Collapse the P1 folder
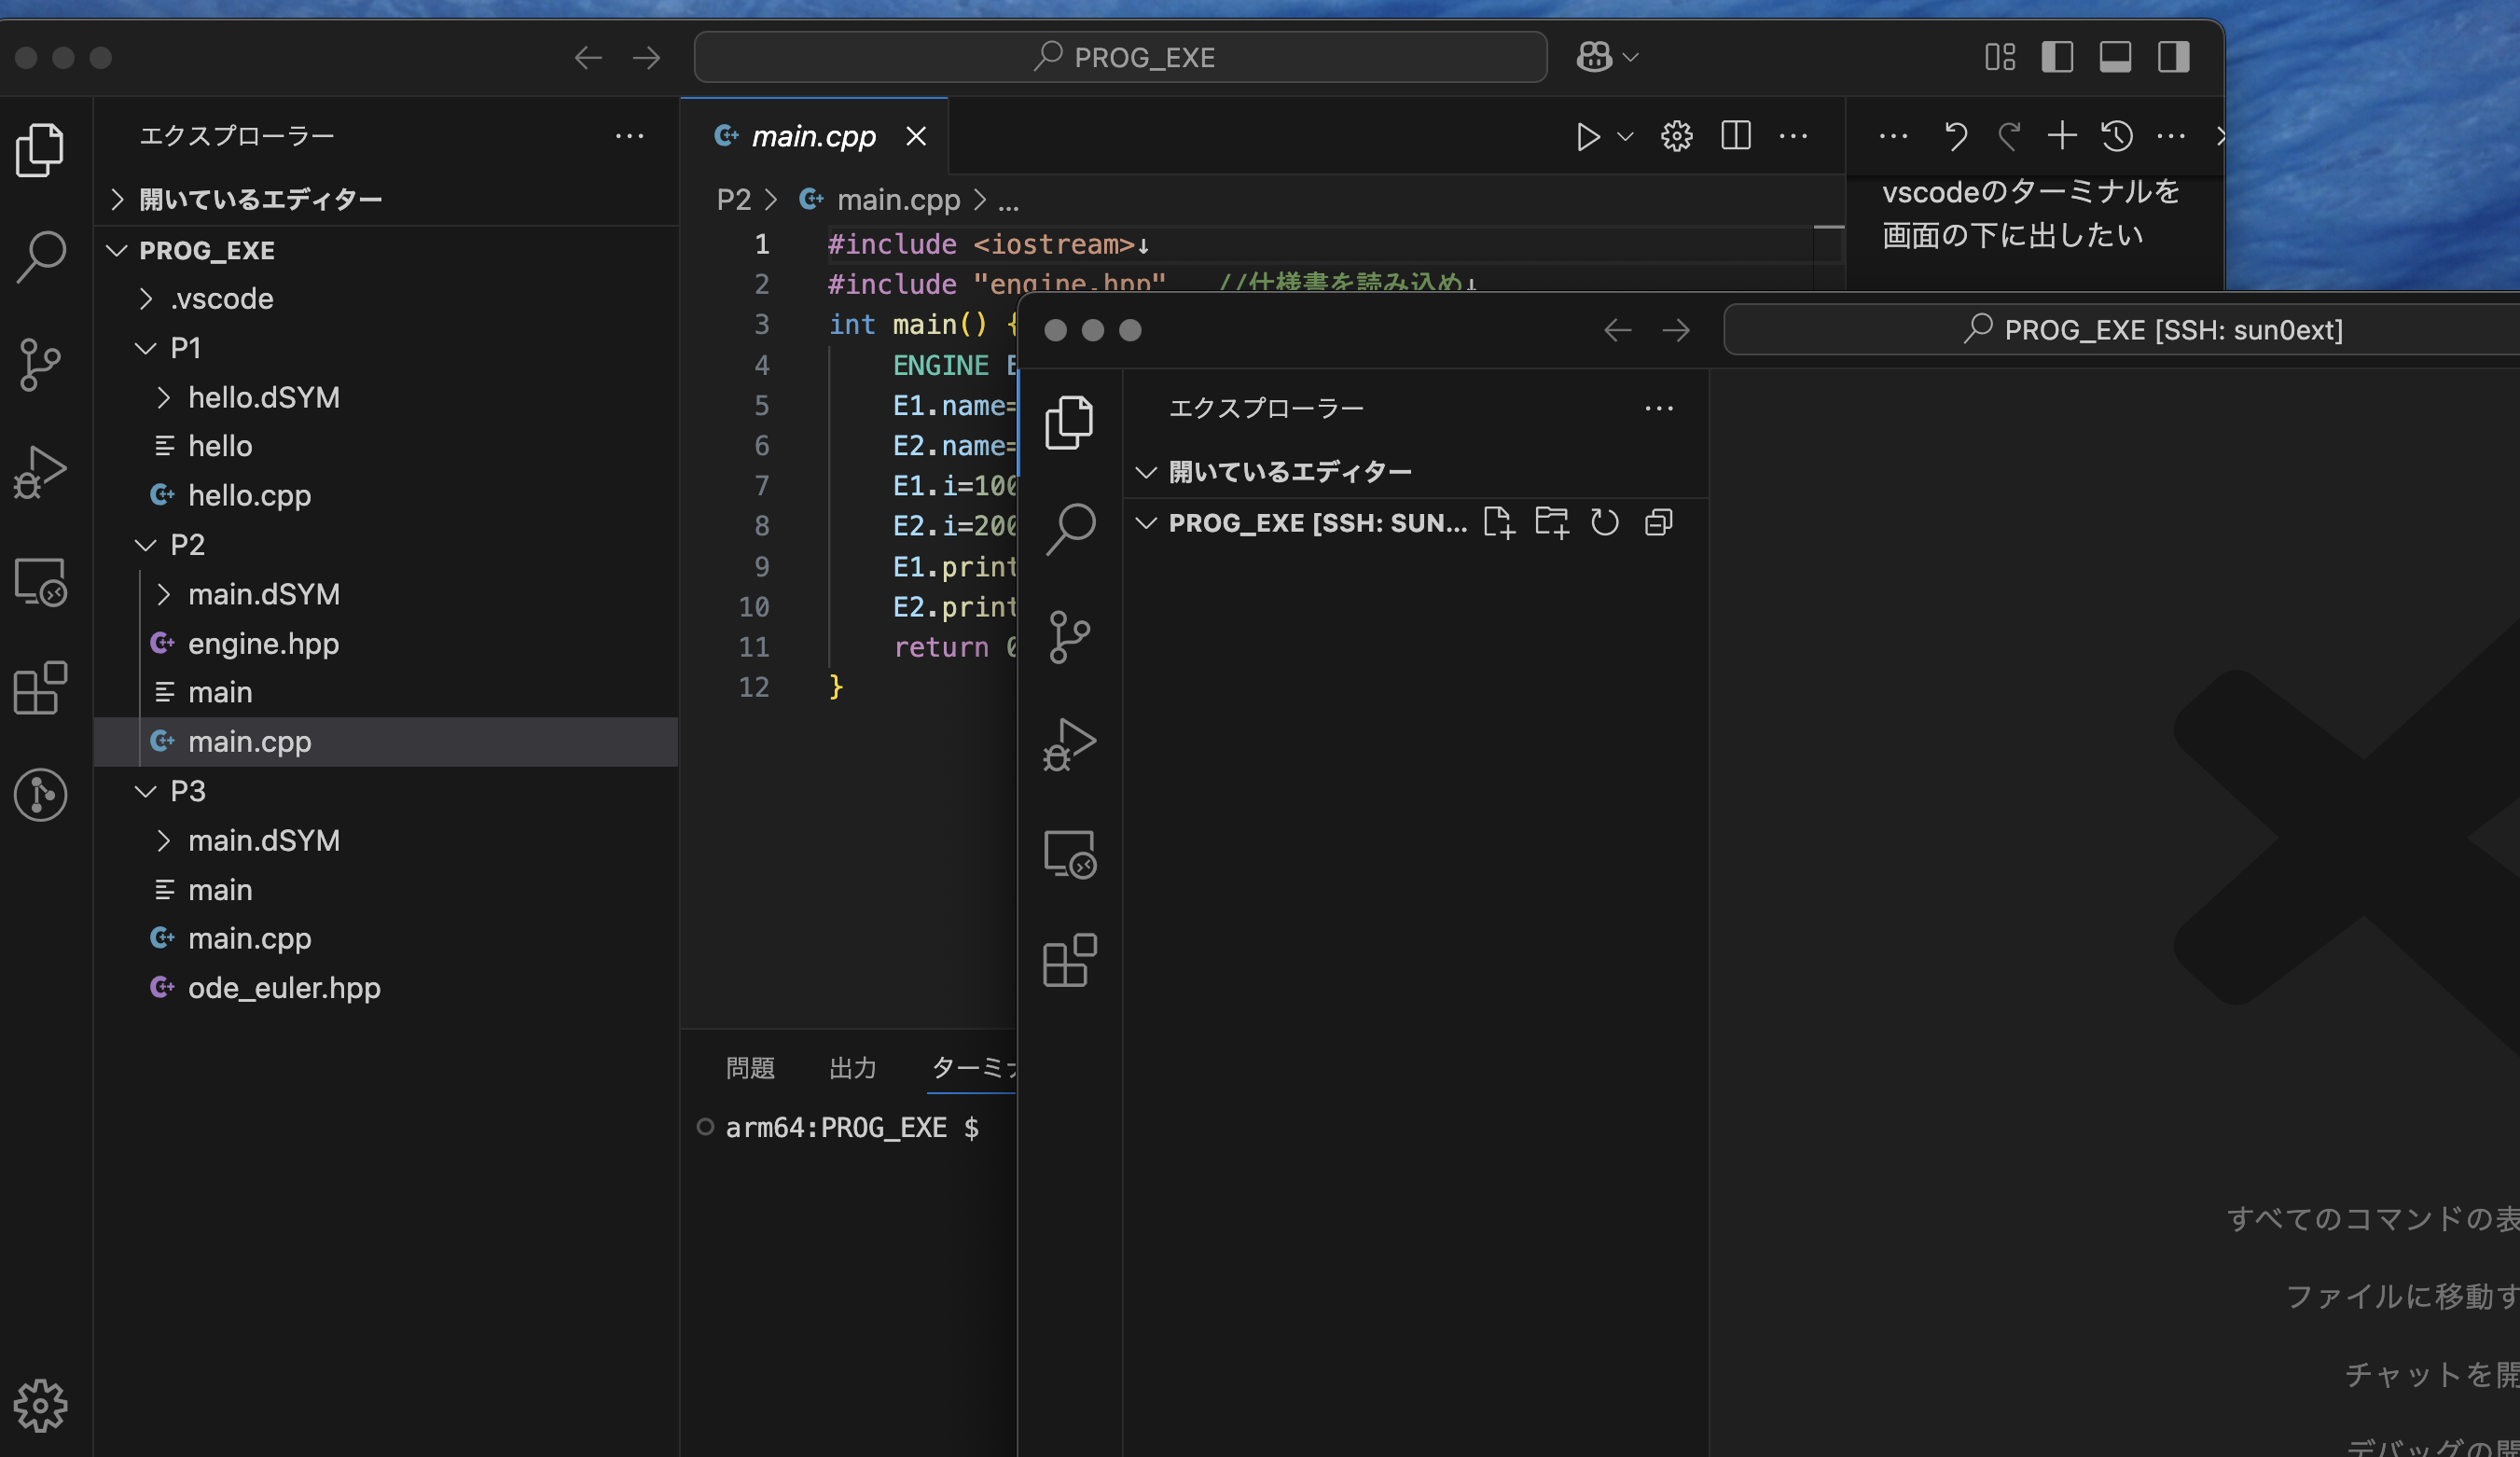This screenshot has width=2520, height=1457. 386,348
